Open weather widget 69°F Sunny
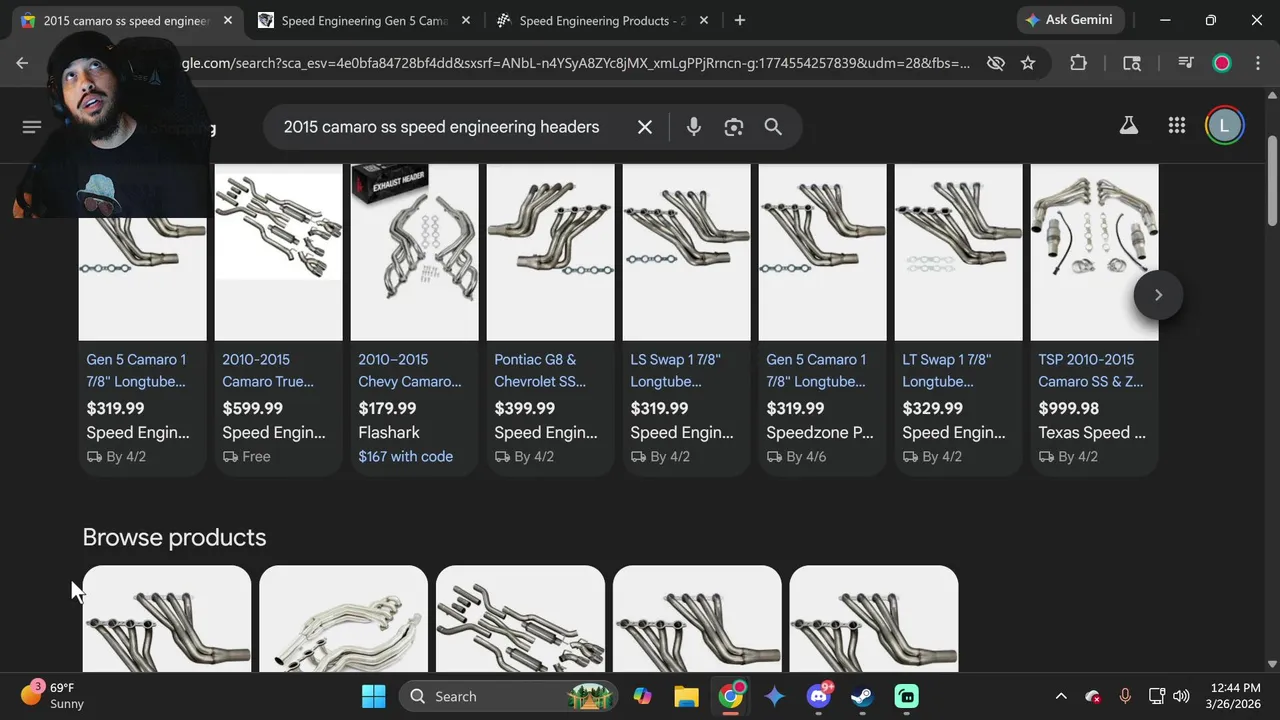This screenshot has height=720, width=1280. pos(53,696)
